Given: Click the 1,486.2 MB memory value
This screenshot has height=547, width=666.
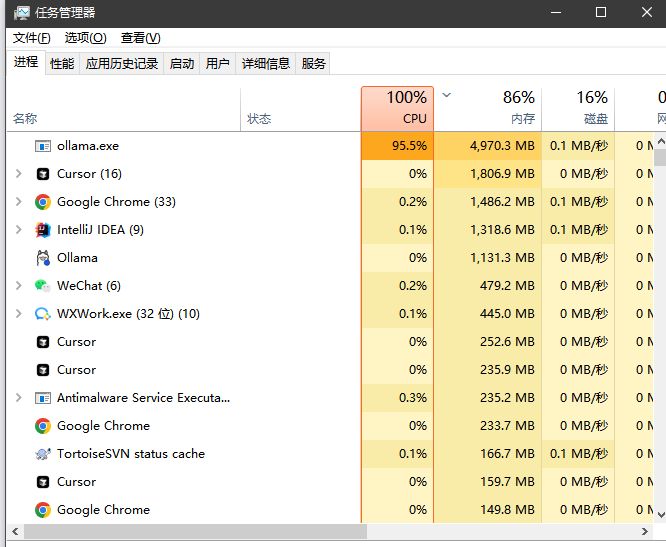Looking at the screenshot, I should 502,202.
